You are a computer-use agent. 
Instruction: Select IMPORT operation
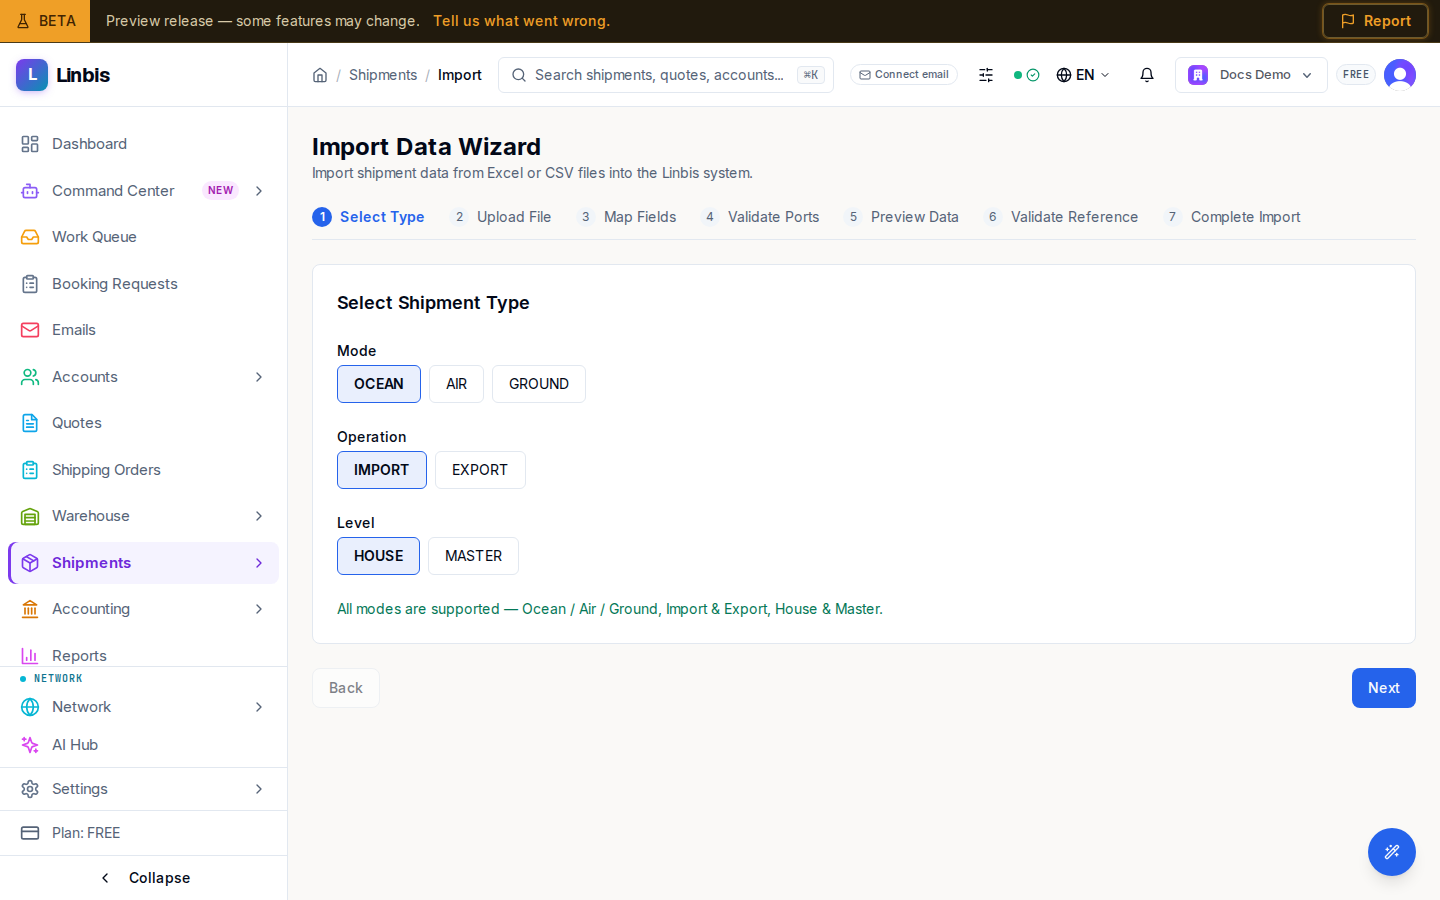382,470
